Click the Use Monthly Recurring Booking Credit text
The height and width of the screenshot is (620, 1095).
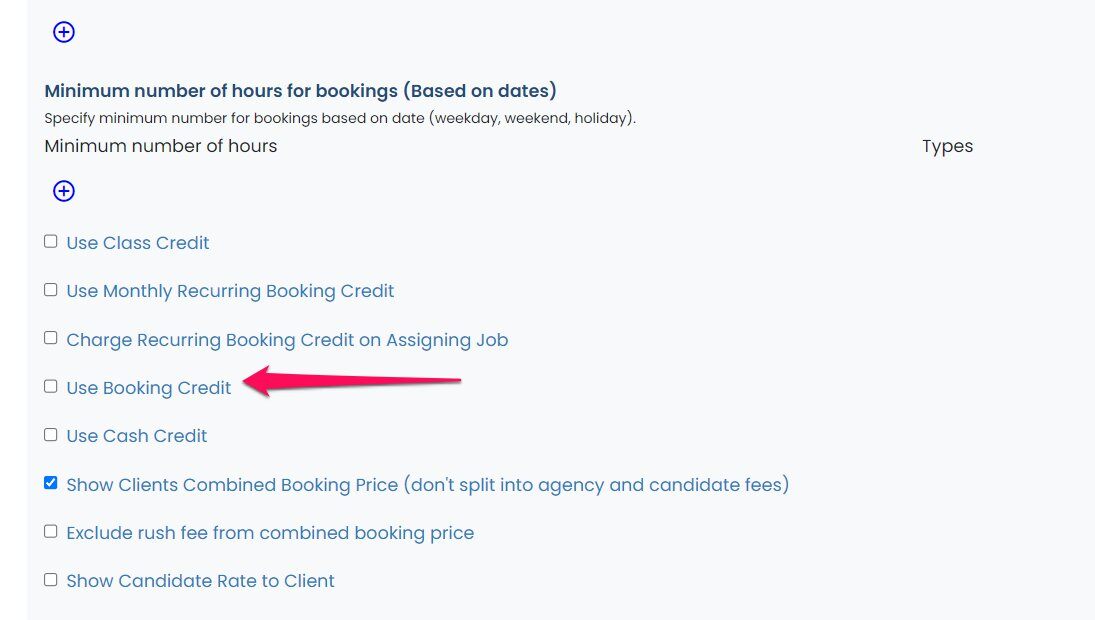click(x=230, y=291)
